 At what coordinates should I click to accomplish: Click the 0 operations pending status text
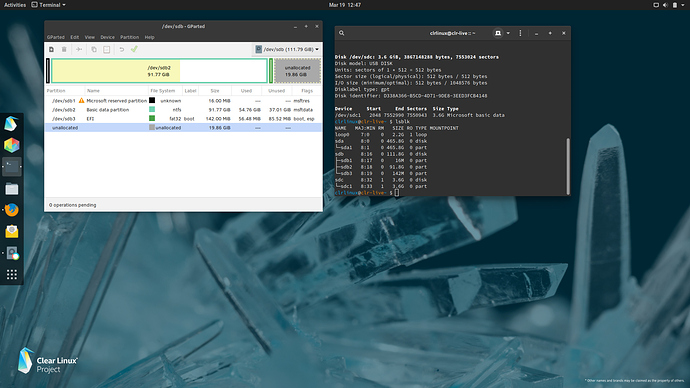pyautogui.click(x=73, y=205)
